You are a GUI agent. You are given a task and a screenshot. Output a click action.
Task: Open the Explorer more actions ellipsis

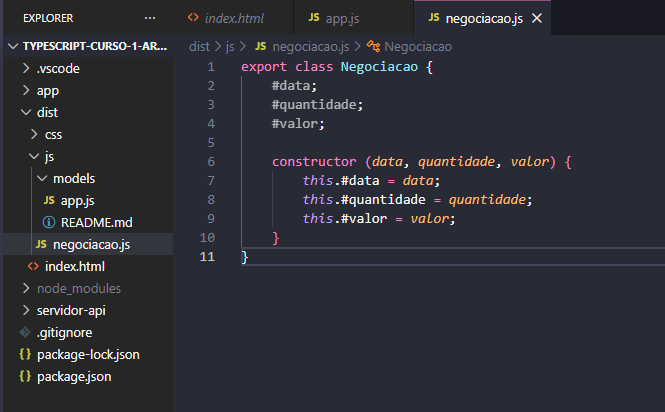pyautogui.click(x=150, y=19)
